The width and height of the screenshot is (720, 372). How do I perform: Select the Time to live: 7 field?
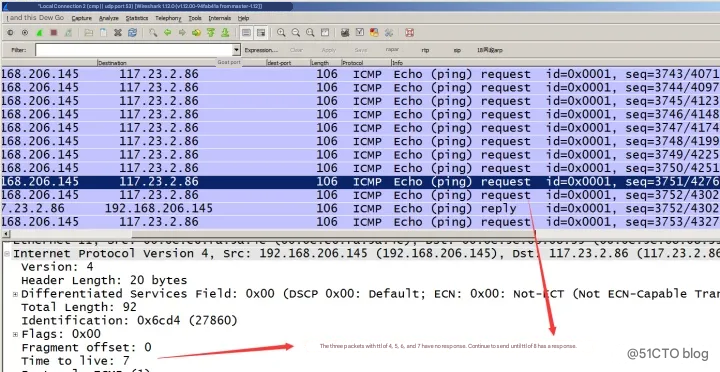tap(75, 361)
